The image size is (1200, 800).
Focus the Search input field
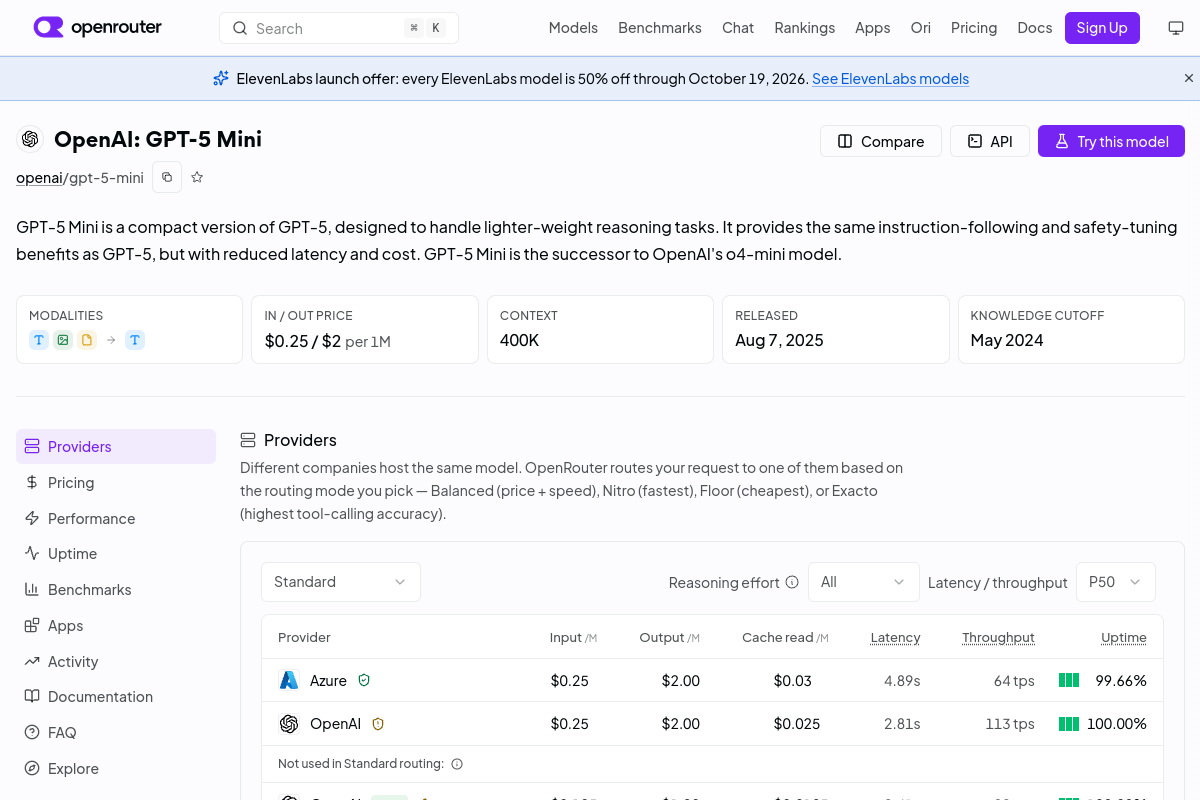[339, 28]
